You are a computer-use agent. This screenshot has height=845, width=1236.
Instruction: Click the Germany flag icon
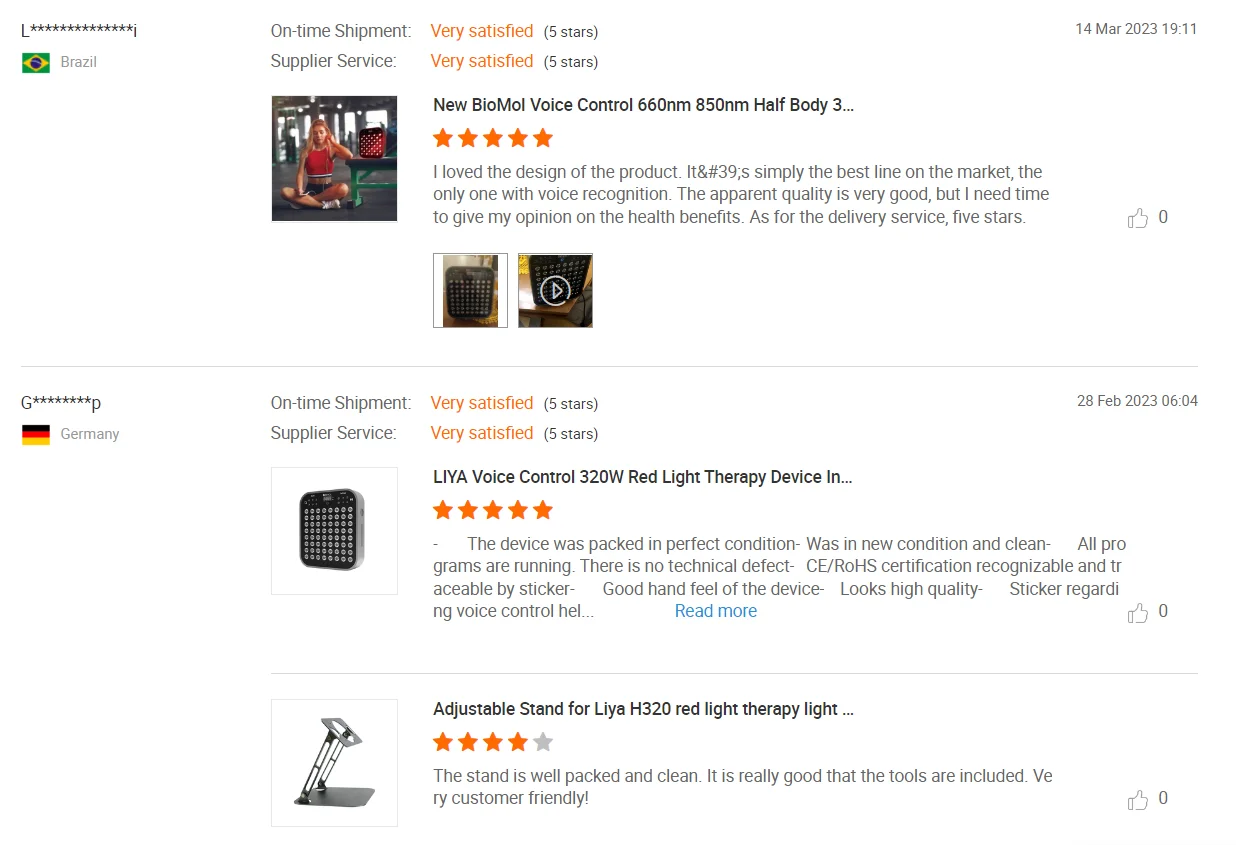coord(36,435)
